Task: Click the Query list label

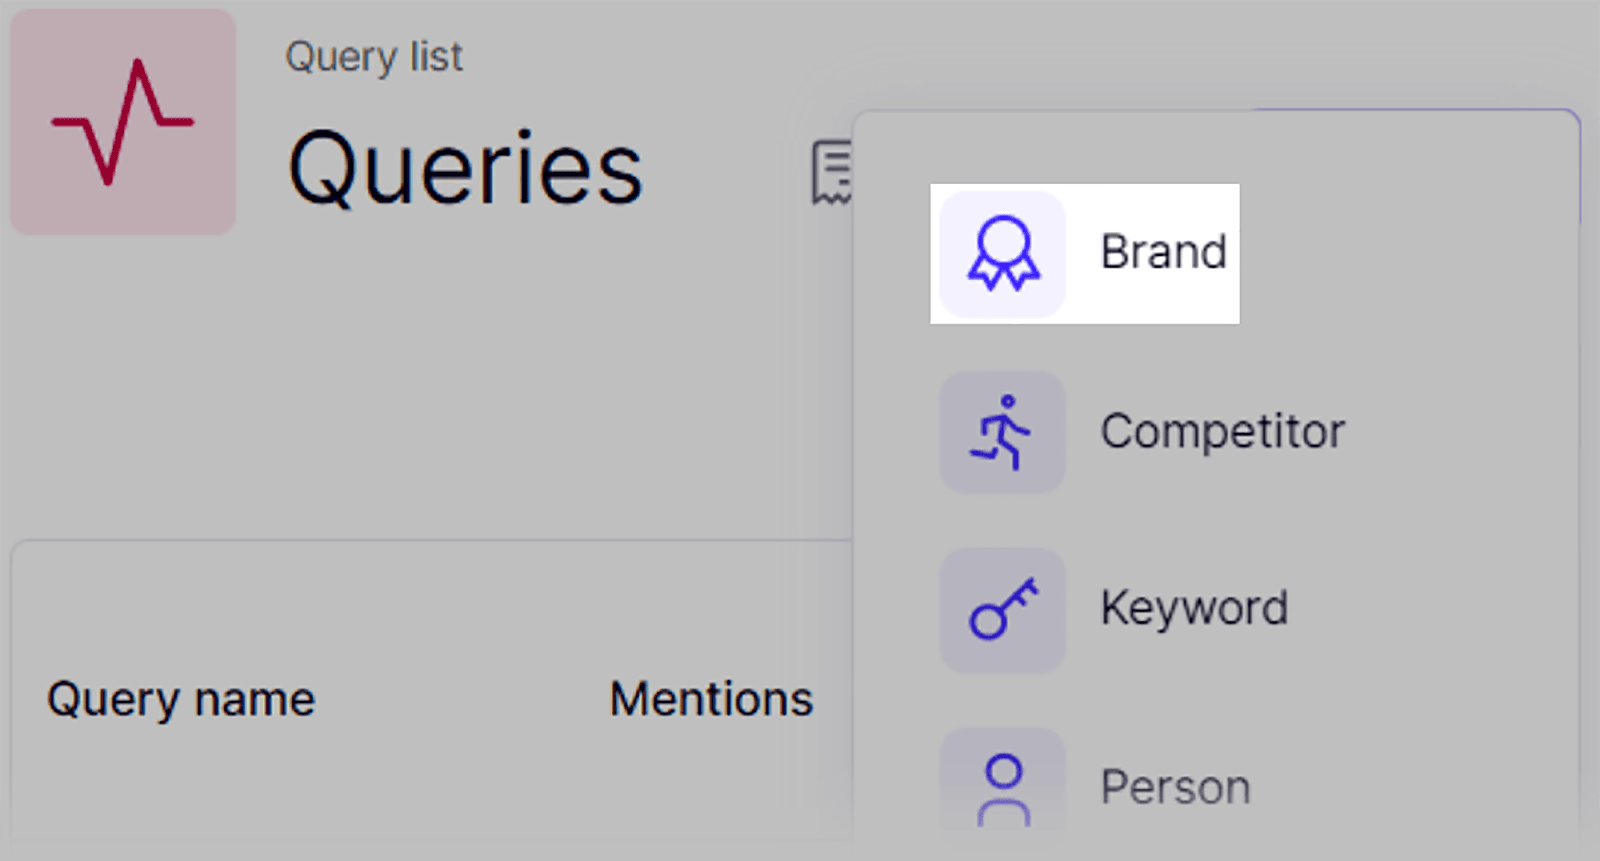Action: (x=374, y=57)
